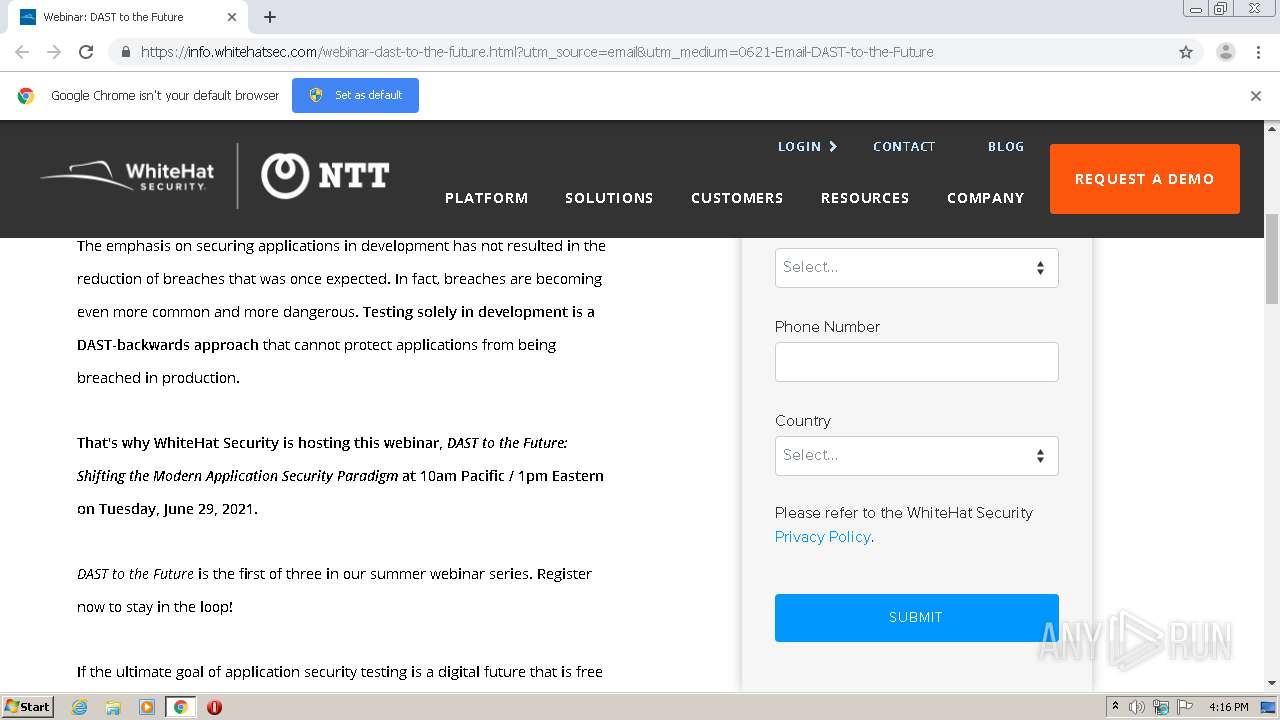The height and width of the screenshot is (720, 1280).
Task: Open the LOGIN menu
Action: pos(807,146)
